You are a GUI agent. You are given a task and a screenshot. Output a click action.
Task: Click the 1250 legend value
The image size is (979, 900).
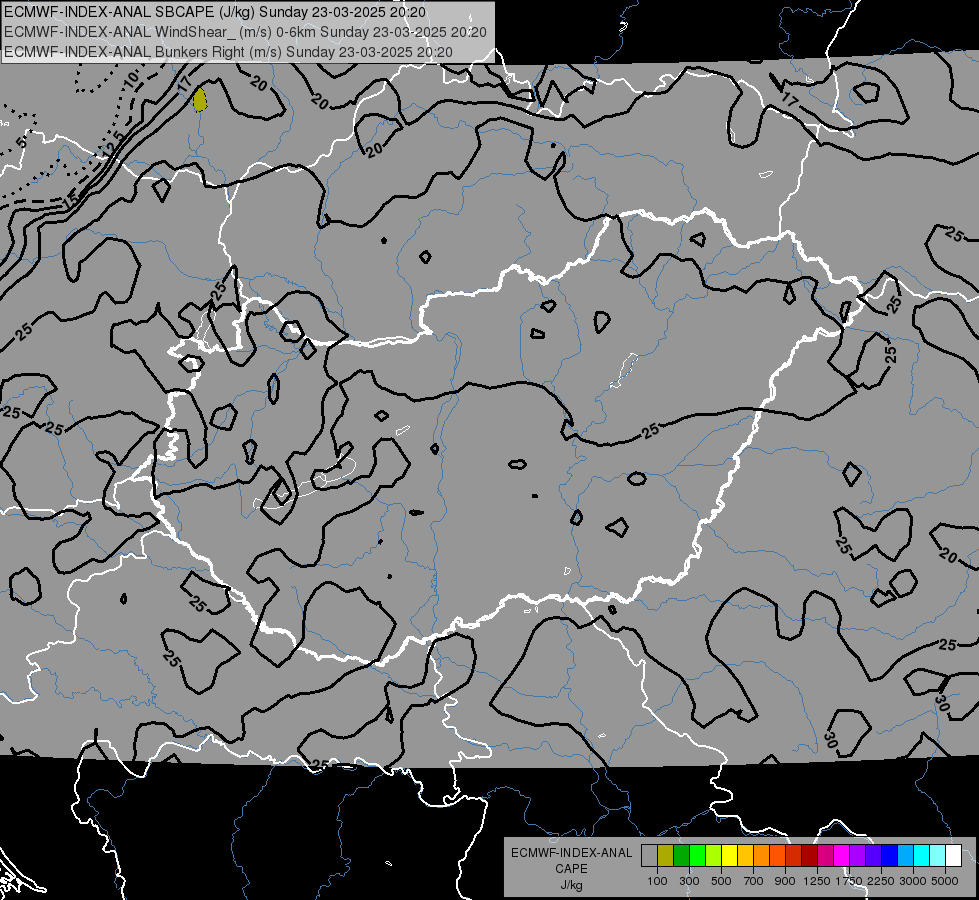click(817, 881)
